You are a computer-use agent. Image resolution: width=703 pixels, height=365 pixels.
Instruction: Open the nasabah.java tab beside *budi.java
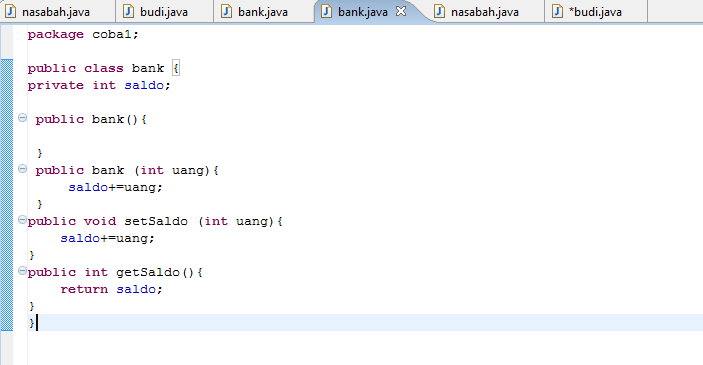pyautogui.click(x=485, y=12)
